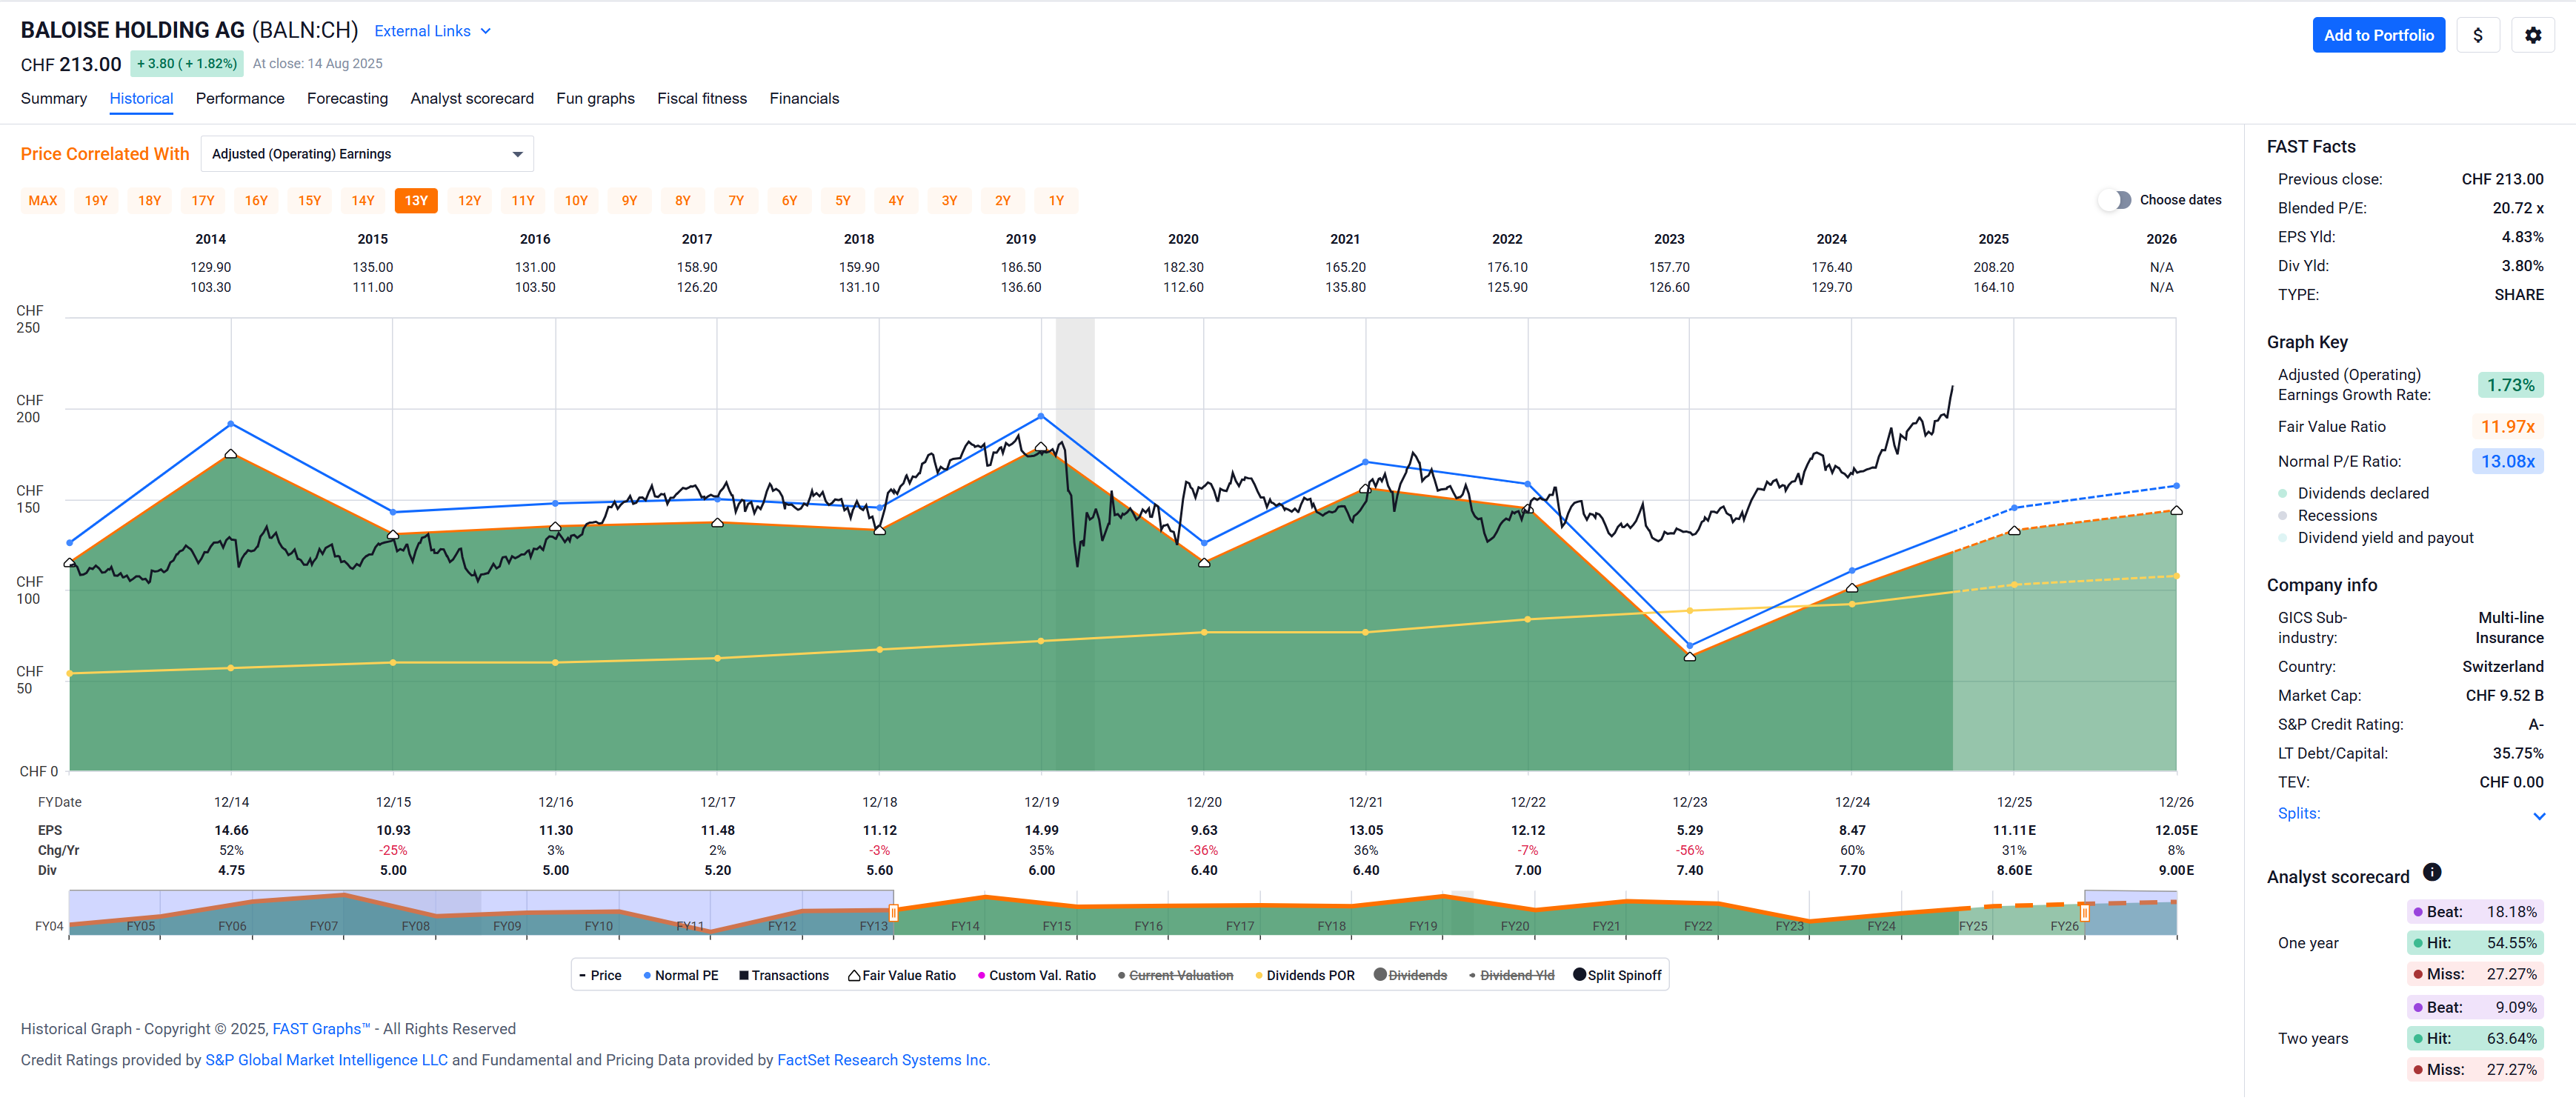Viewport: 2576px width, 1109px height.
Task: Open the Adjusted (Operating) Earnings dropdown
Action: pos(366,154)
